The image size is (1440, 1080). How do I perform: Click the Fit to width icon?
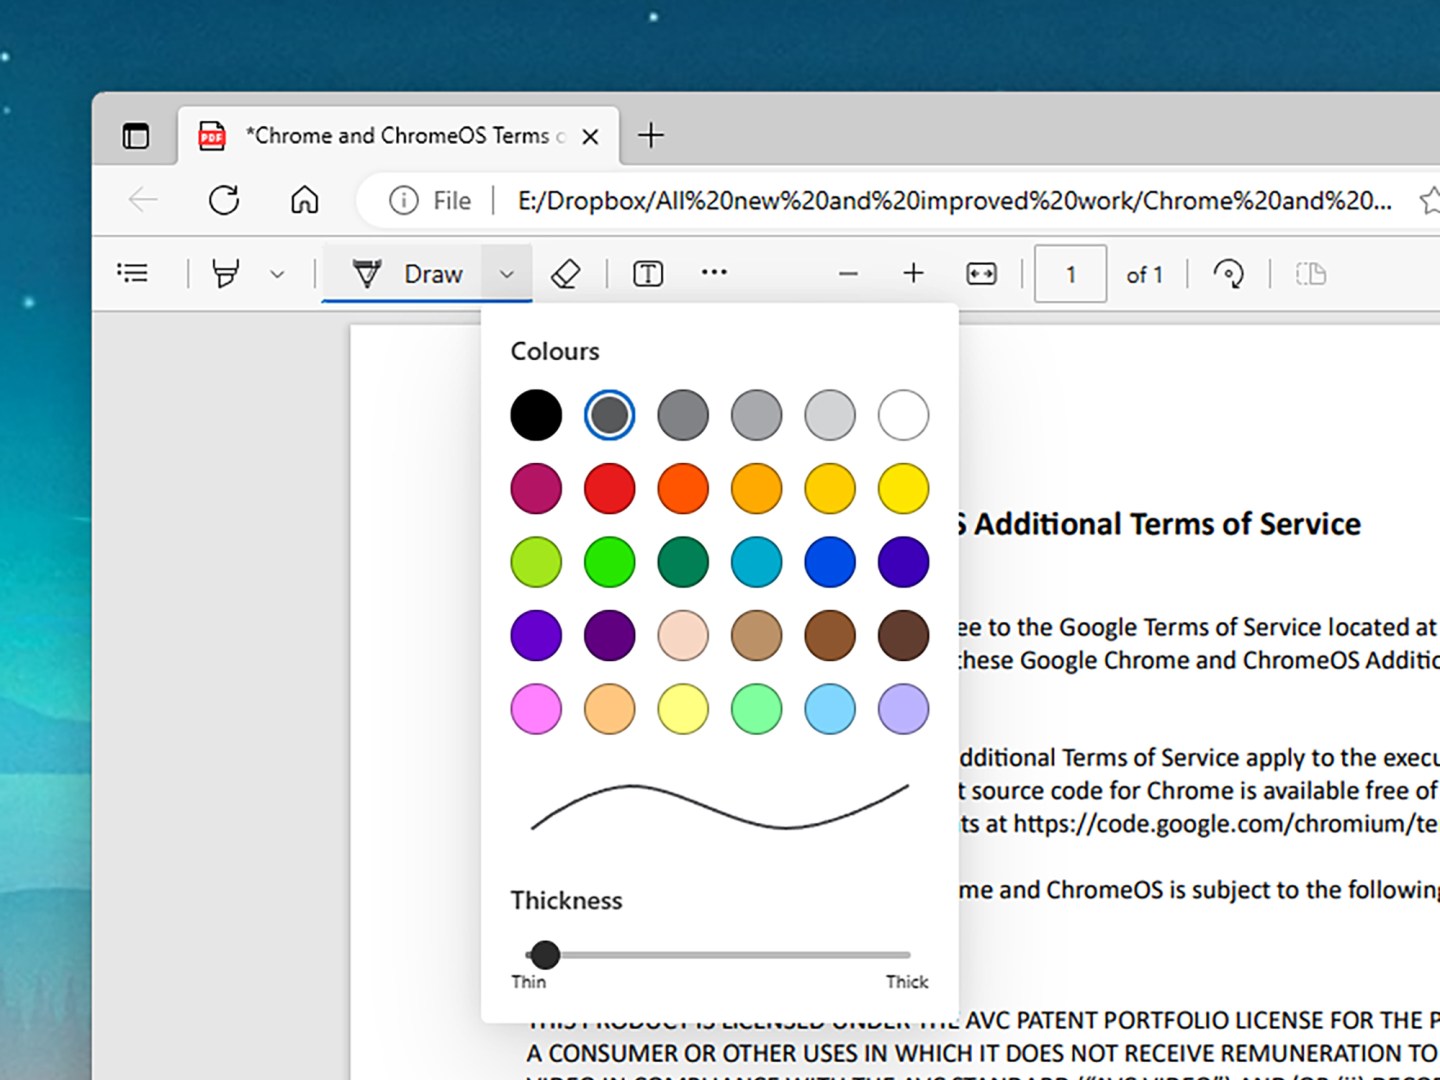tap(981, 273)
